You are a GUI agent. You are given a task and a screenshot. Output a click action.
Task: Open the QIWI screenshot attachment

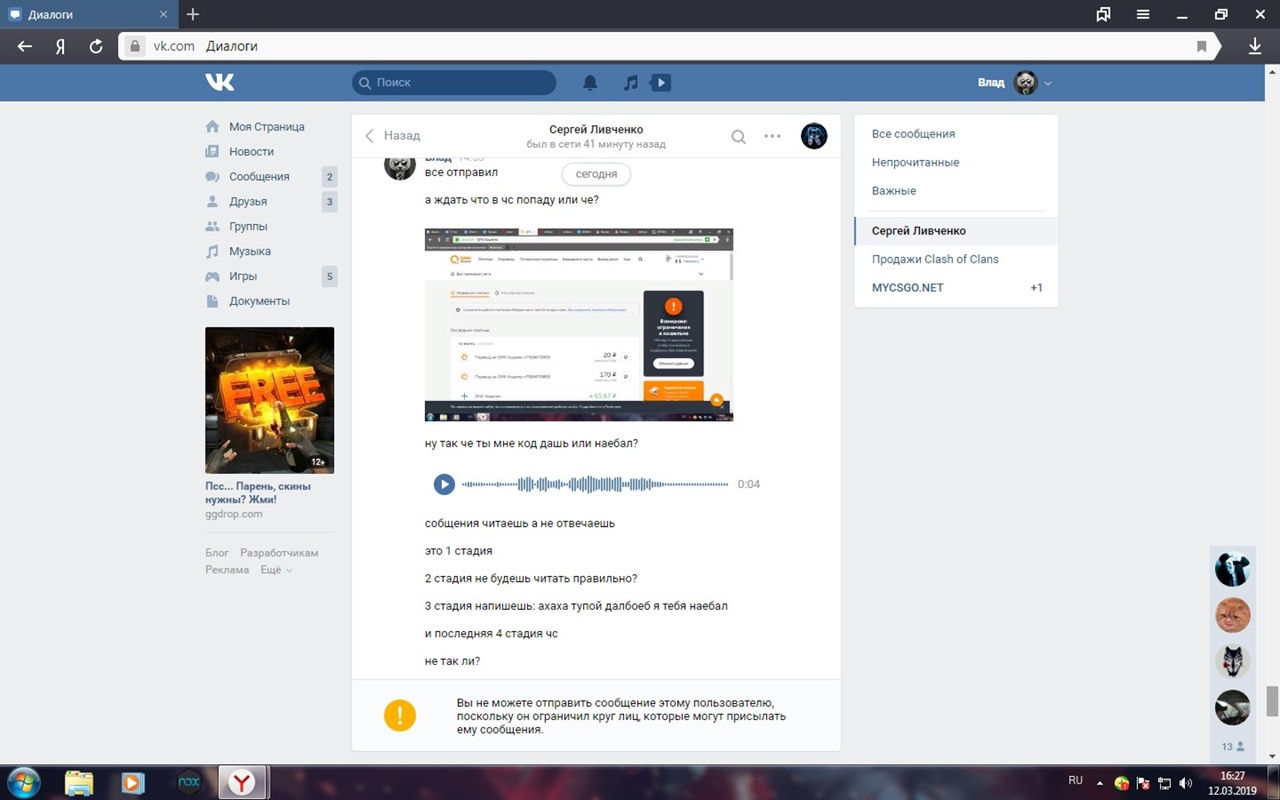click(x=578, y=324)
